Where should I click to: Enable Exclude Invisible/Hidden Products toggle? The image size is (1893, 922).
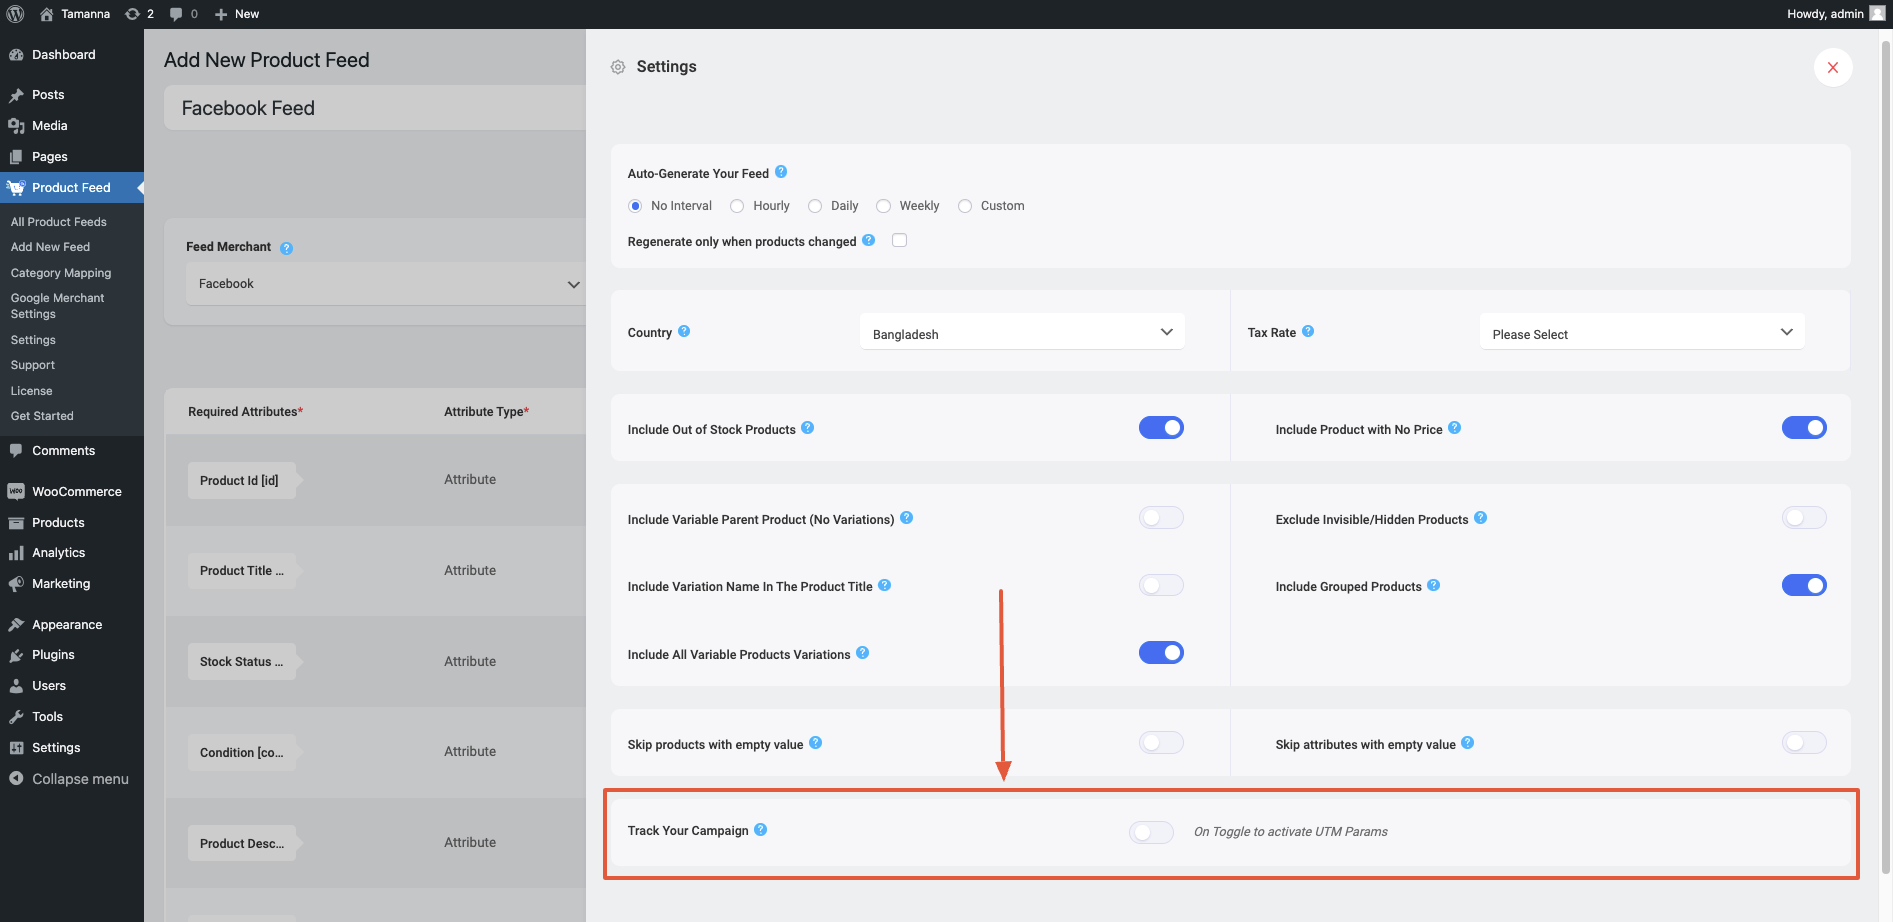click(1804, 518)
